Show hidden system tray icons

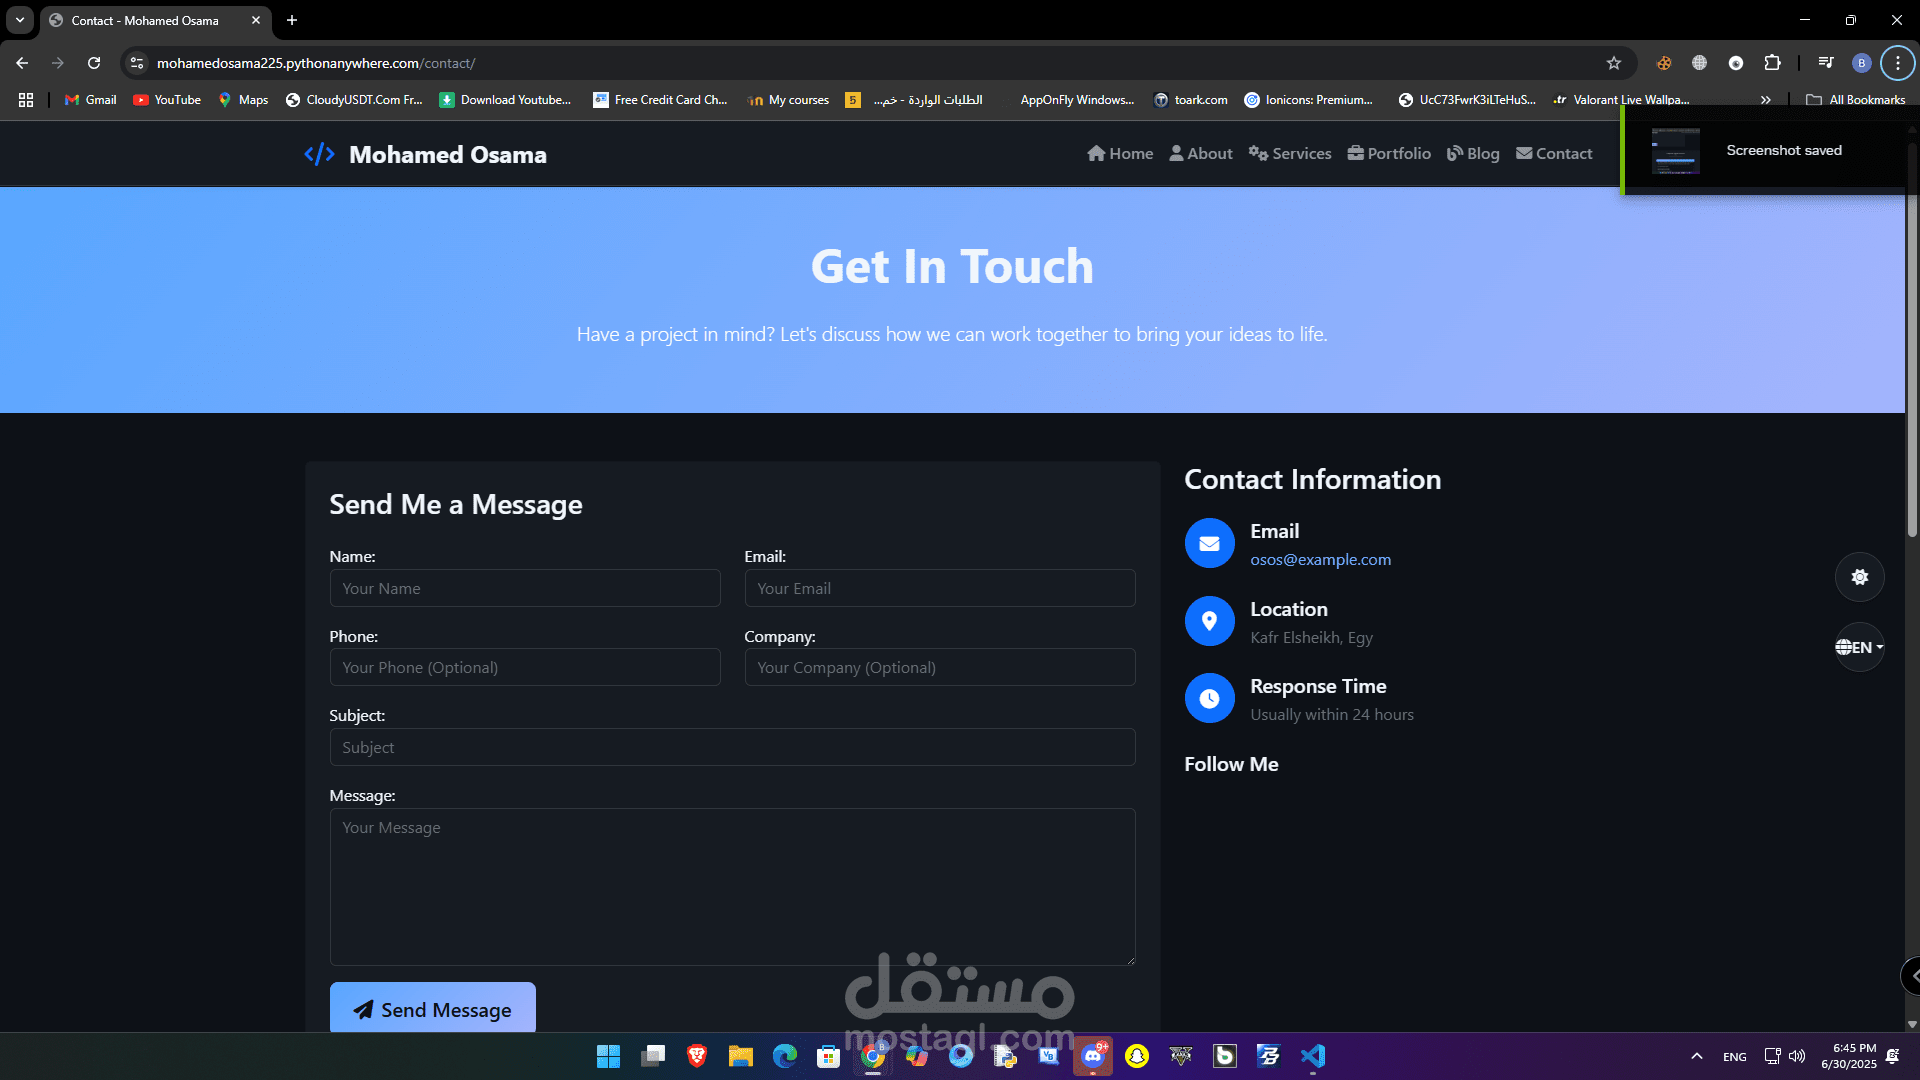coord(1696,1056)
